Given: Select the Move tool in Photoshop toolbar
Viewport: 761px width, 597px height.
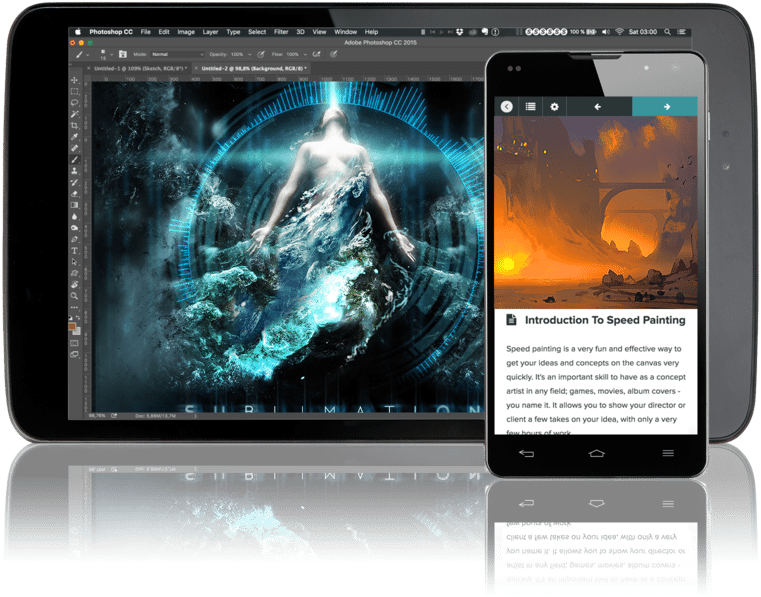Looking at the screenshot, I should tap(74, 80).
